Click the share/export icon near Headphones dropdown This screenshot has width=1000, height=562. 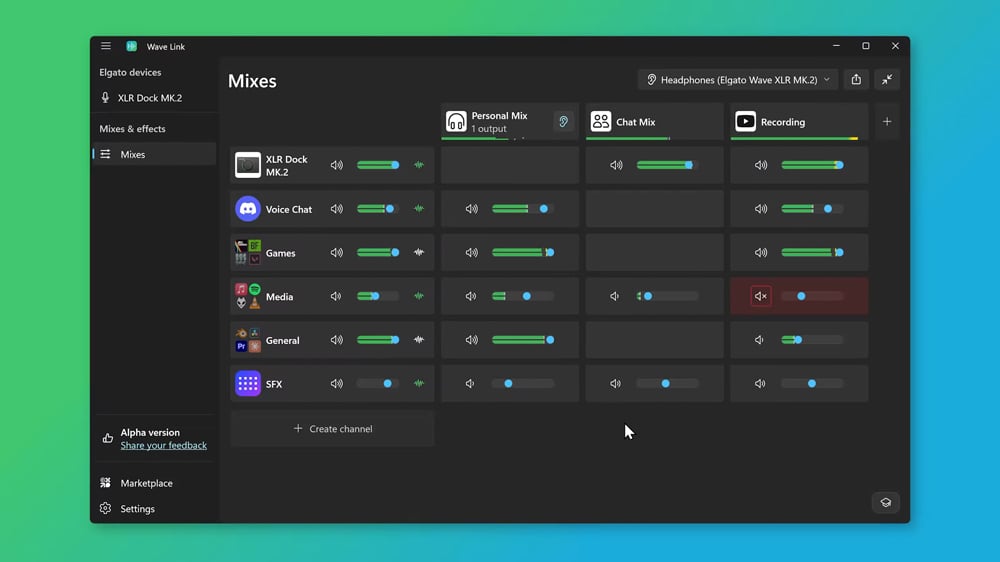[856, 80]
